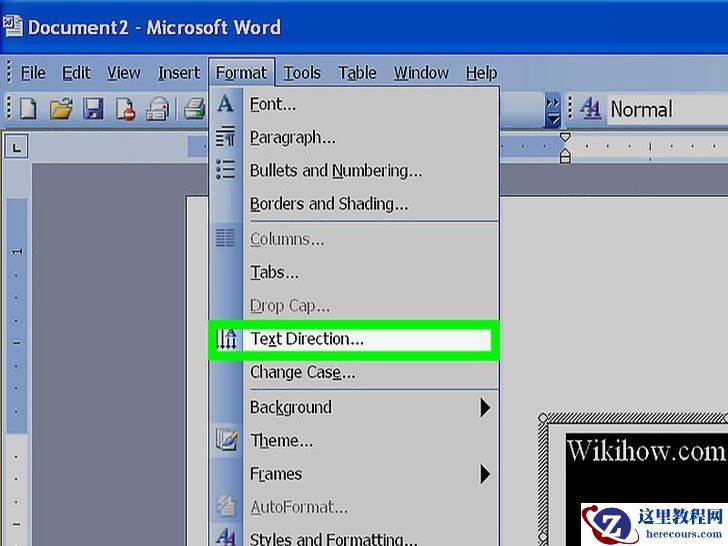The image size is (728, 546).
Task: Click the Font letter A menu icon
Action: pyautogui.click(x=226, y=104)
